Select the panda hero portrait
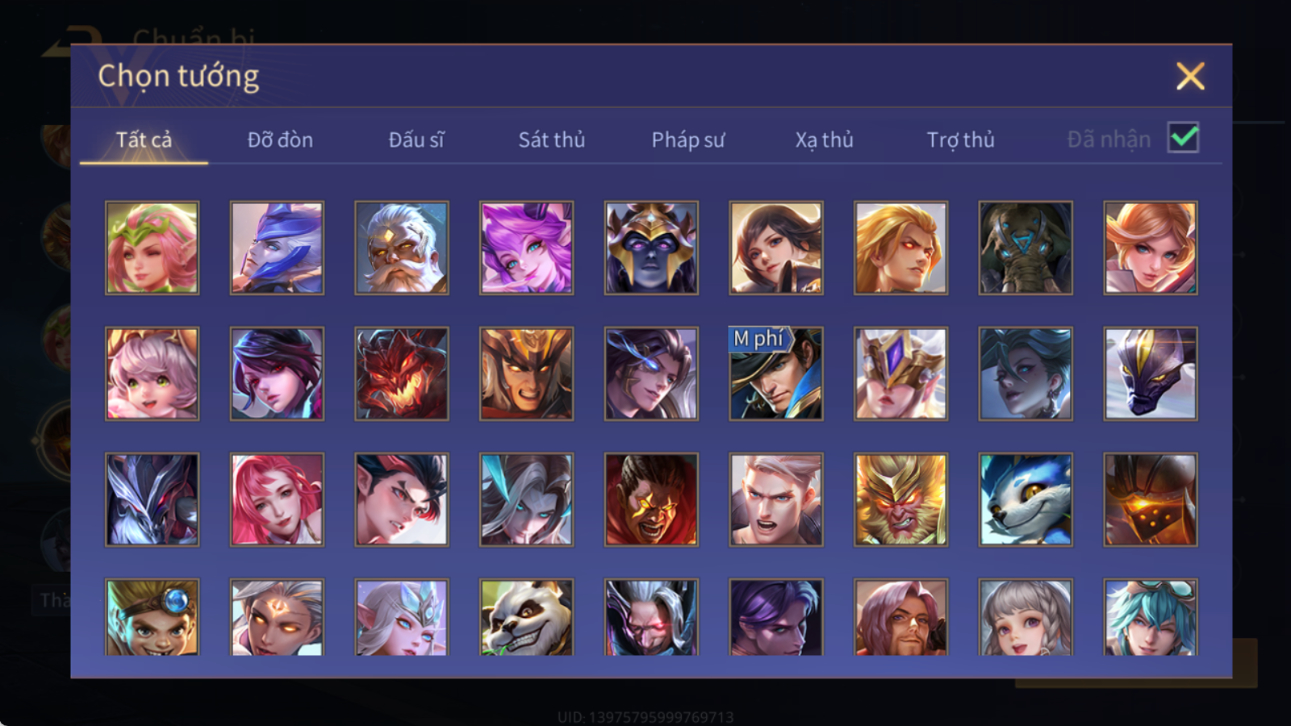 526,617
